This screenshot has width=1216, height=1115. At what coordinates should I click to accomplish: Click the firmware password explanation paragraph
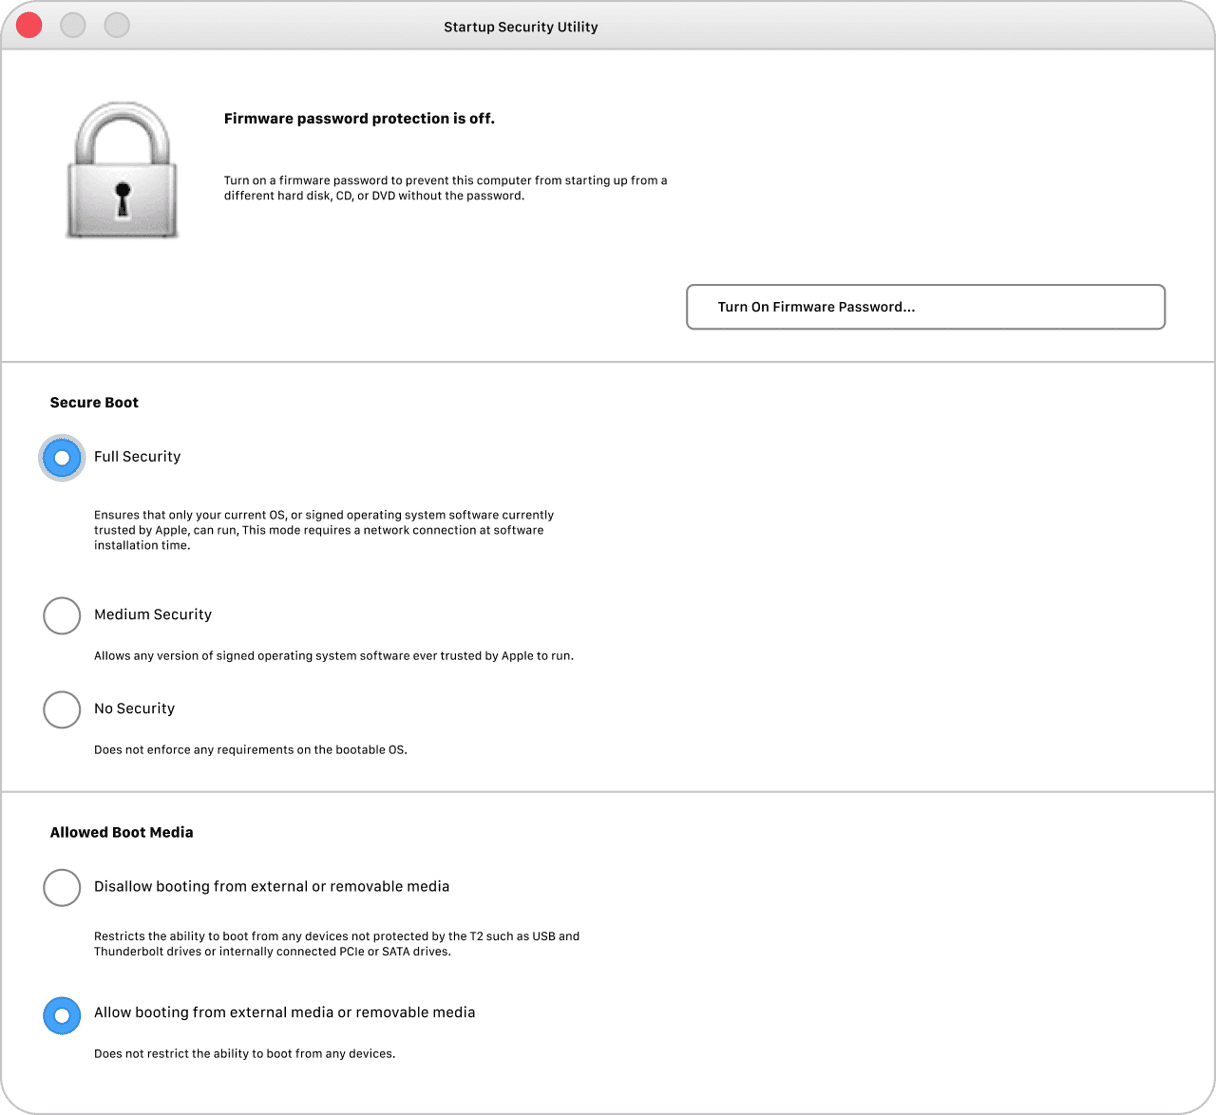tap(445, 188)
